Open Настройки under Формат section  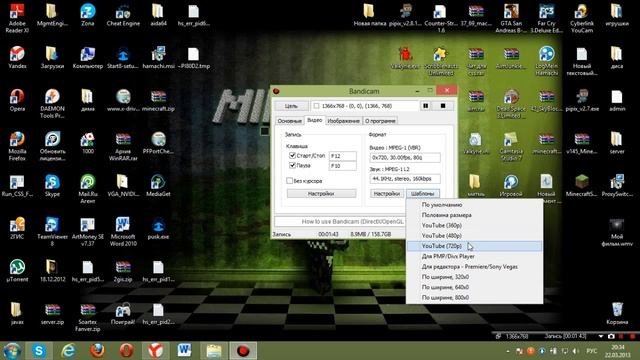387,193
